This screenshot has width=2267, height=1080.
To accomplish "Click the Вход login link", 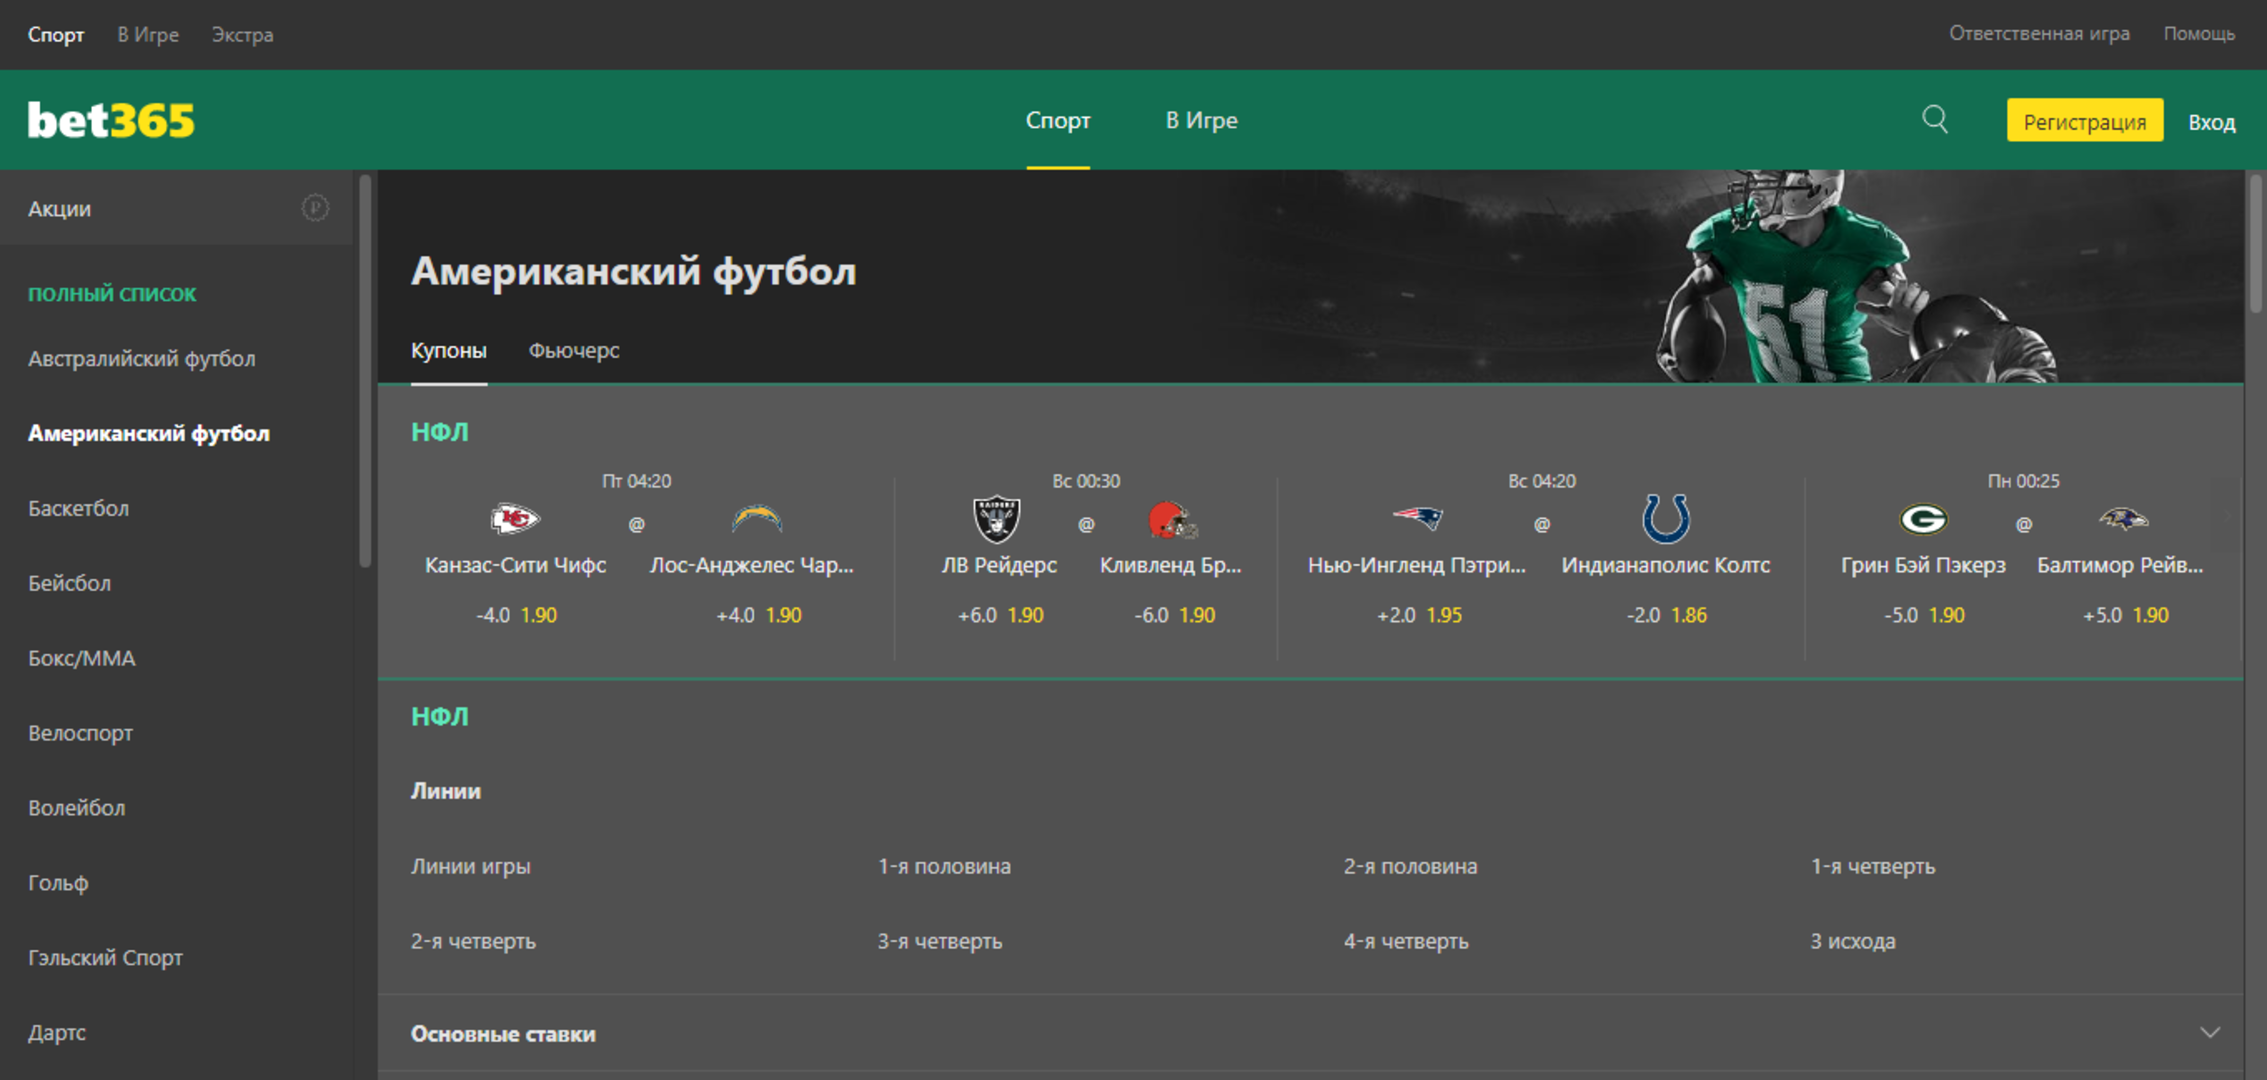I will tap(2211, 122).
